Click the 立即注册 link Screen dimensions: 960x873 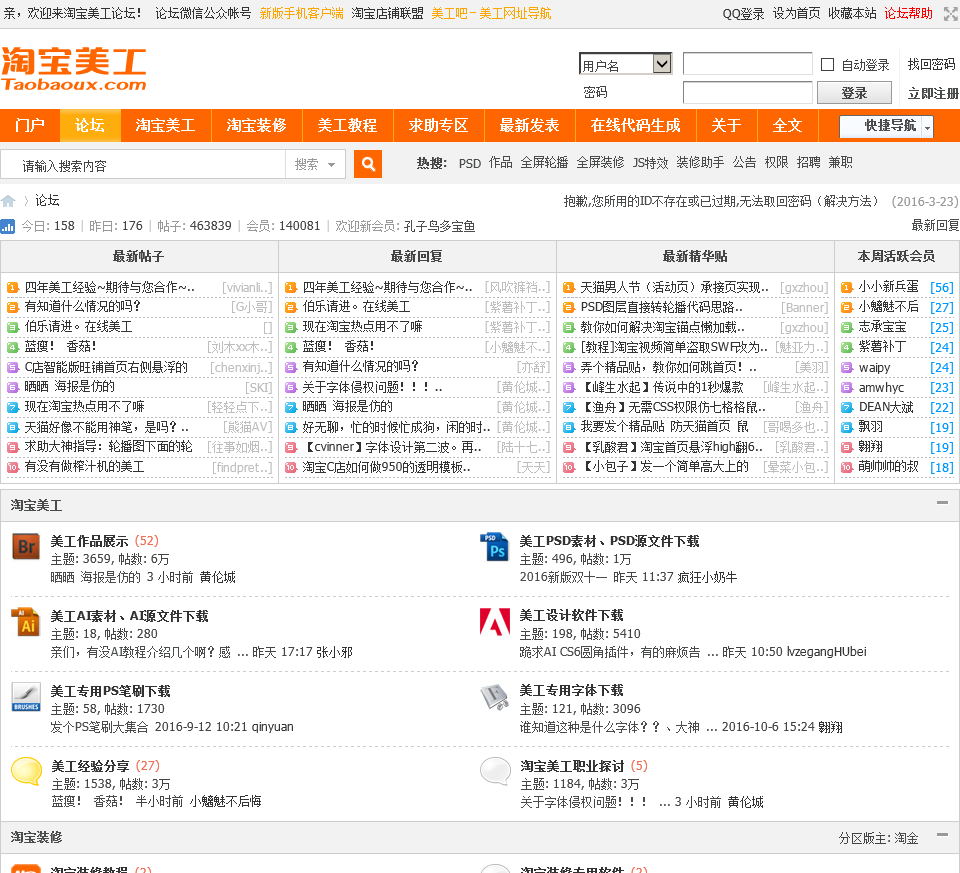933,93
